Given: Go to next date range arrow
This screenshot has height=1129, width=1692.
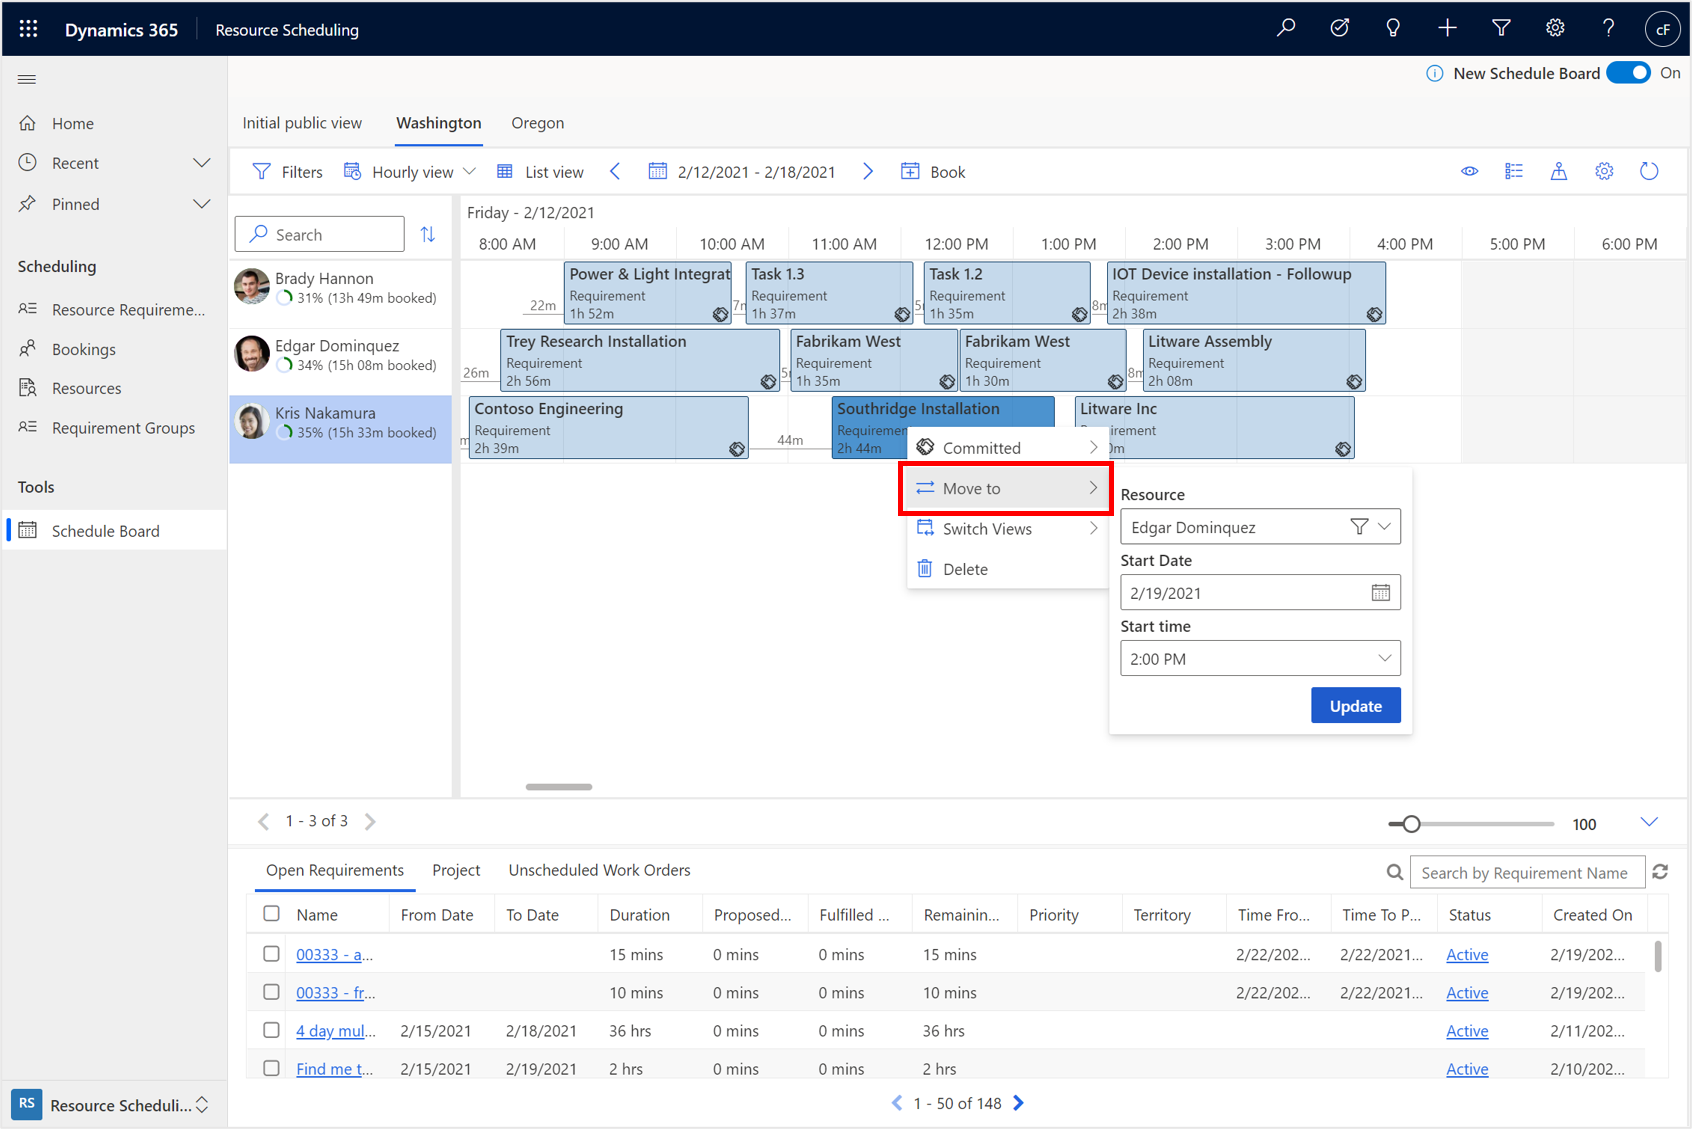Looking at the screenshot, I should pos(868,171).
